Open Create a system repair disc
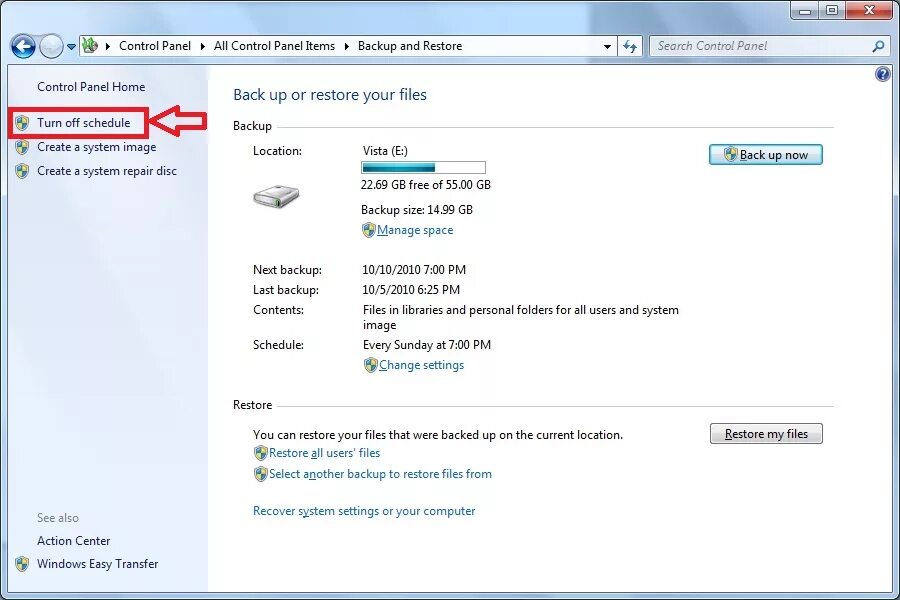The height and width of the screenshot is (600, 900). (x=107, y=171)
